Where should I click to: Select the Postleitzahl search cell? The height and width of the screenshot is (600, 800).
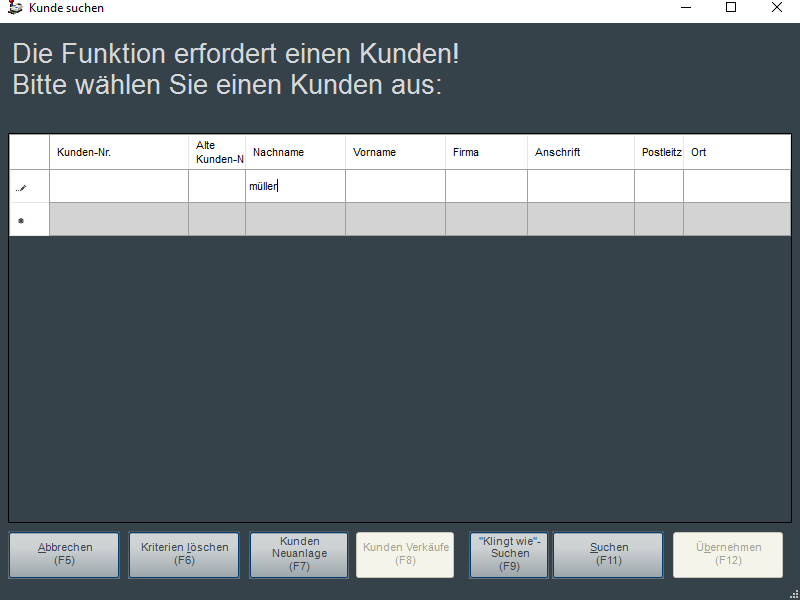click(658, 186)
